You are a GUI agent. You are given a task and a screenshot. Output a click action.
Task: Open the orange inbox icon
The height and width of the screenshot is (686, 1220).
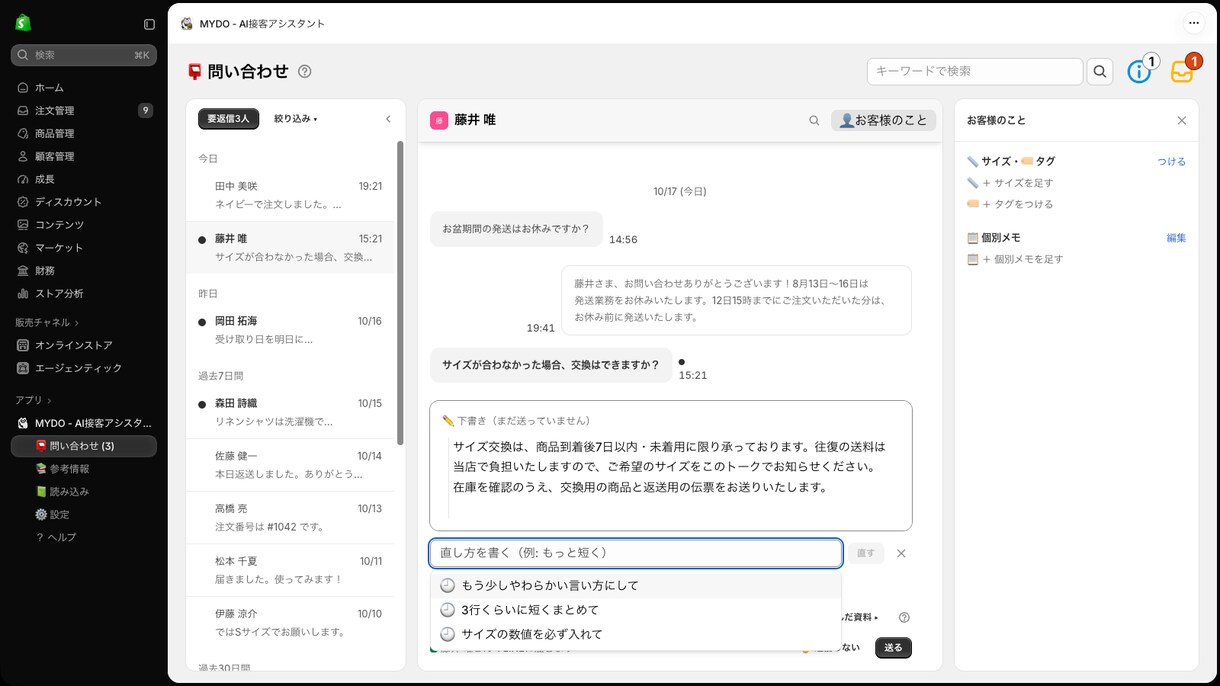(1182, 72)
